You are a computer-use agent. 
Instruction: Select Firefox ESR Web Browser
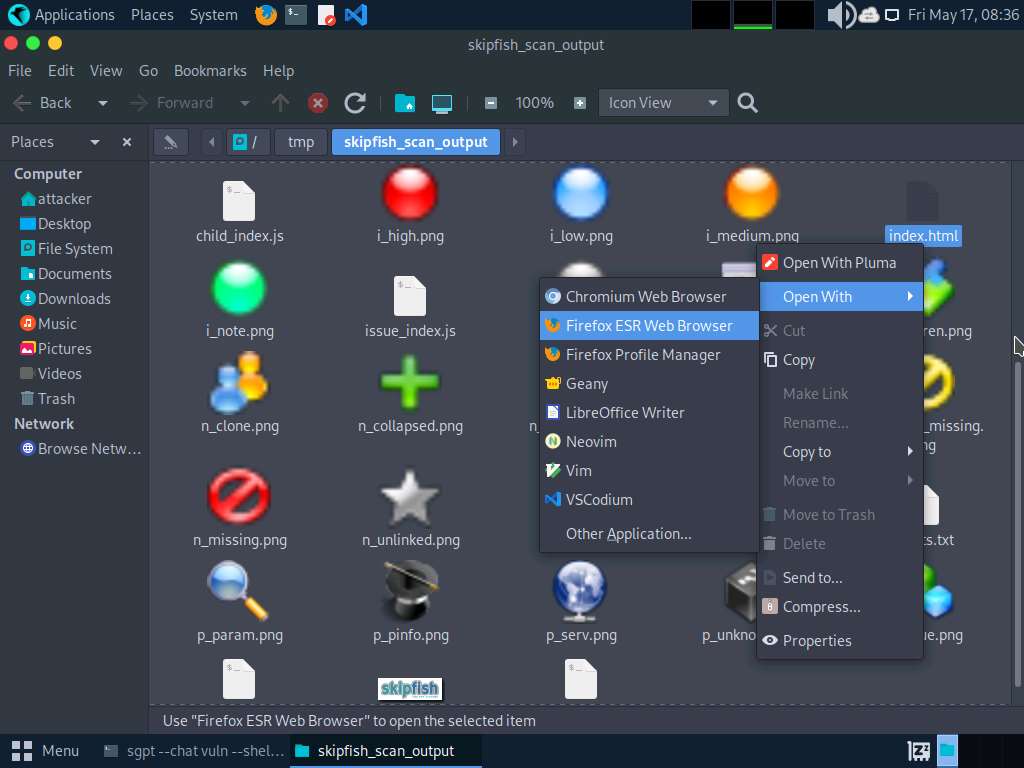pos(648,326)
